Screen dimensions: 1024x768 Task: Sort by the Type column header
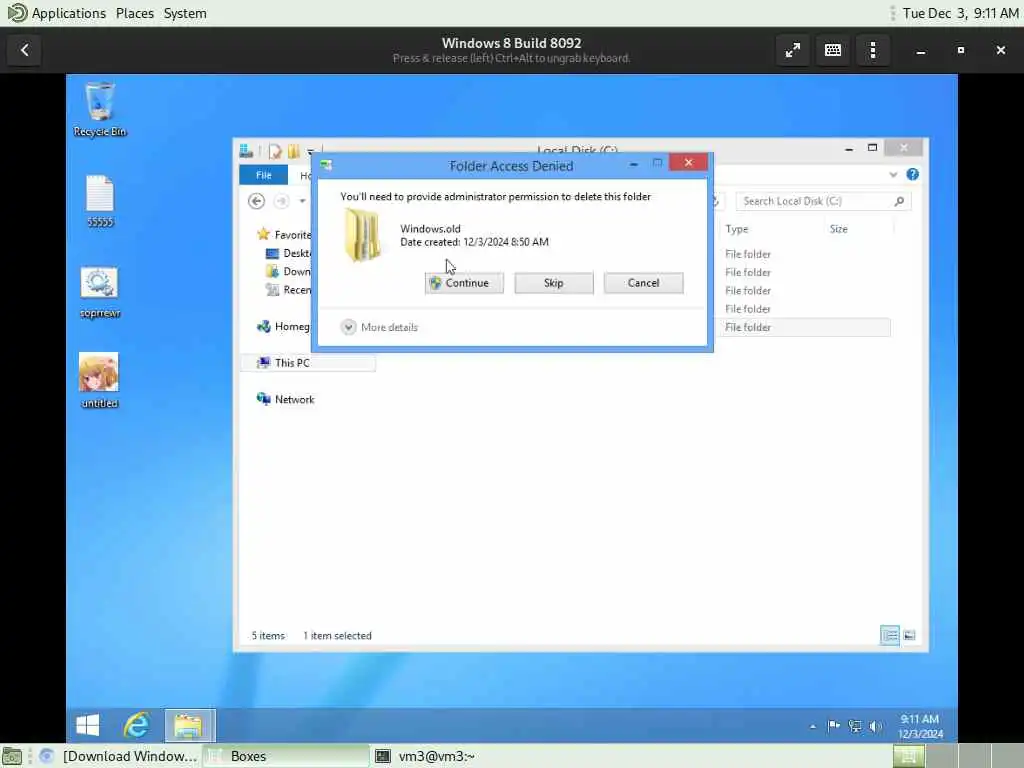tap(737, 229)
